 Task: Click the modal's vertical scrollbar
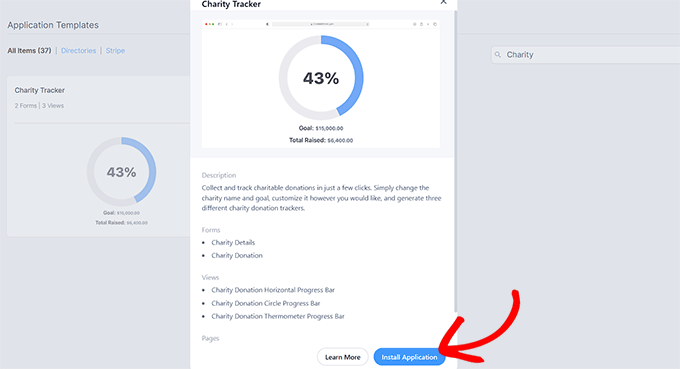click(x=455, y=160)
